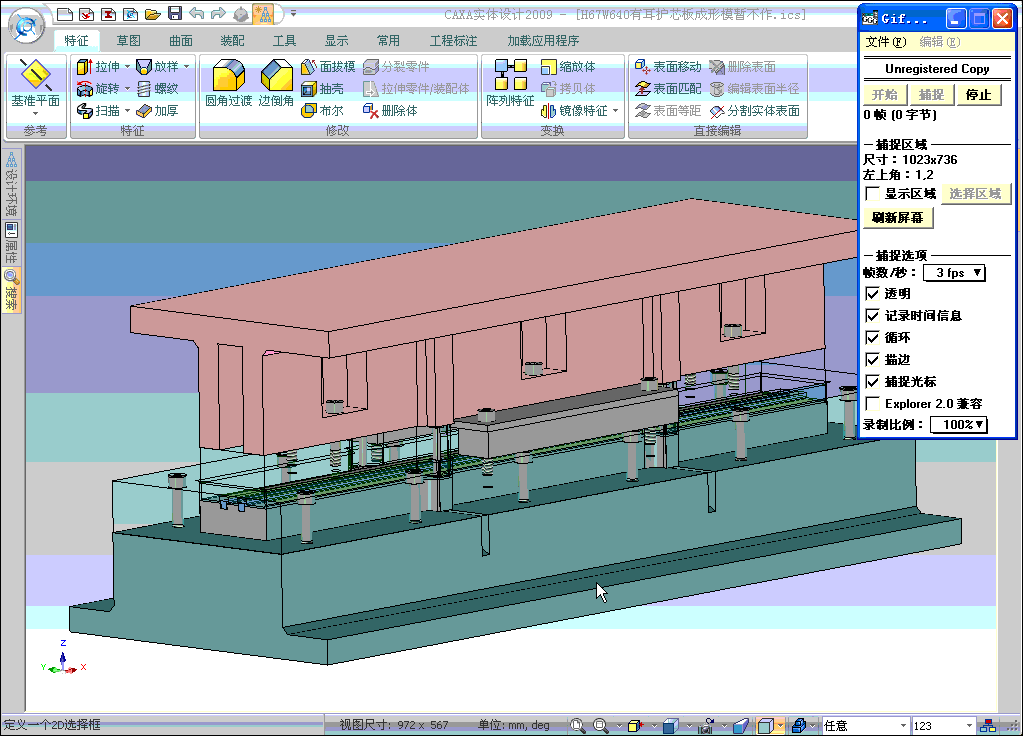Choose the 旋转 revolve feature
Viewport: 1023px width, 736px height.
[99, 88]
